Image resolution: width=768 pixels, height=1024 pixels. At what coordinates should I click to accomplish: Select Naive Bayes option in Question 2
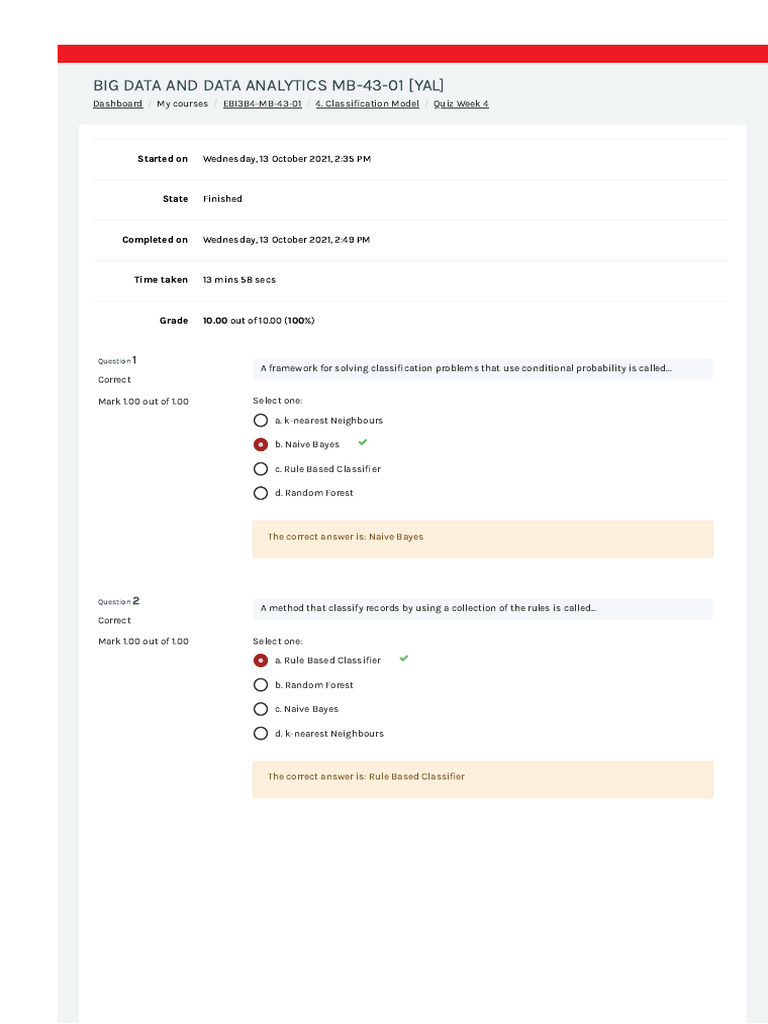click(261, 709)
